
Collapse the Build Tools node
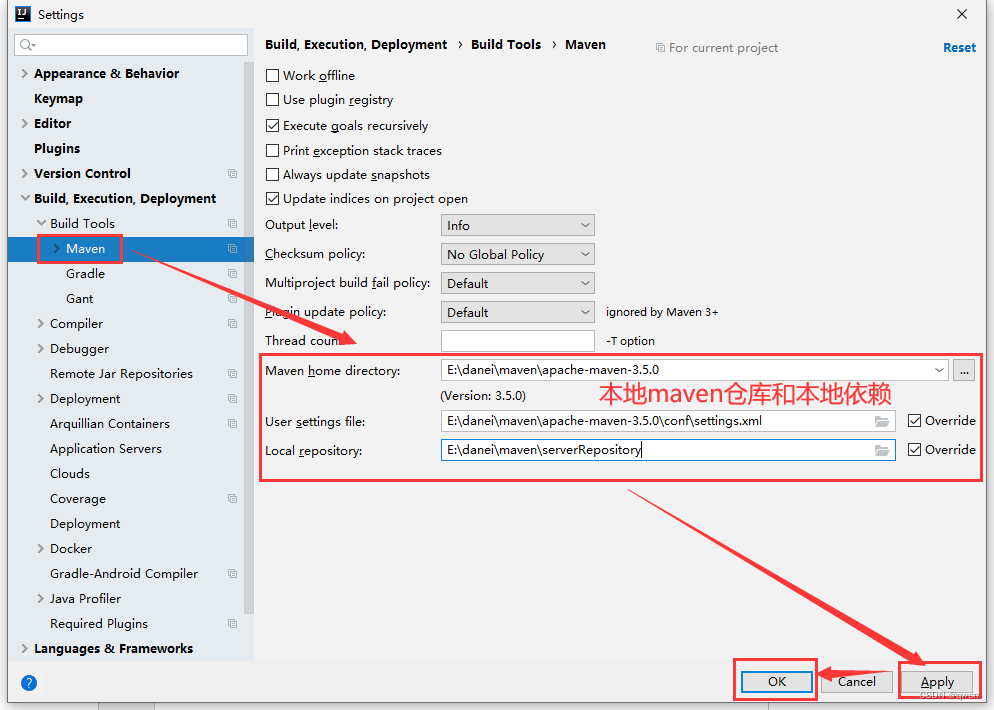click(x=41, y=223)
